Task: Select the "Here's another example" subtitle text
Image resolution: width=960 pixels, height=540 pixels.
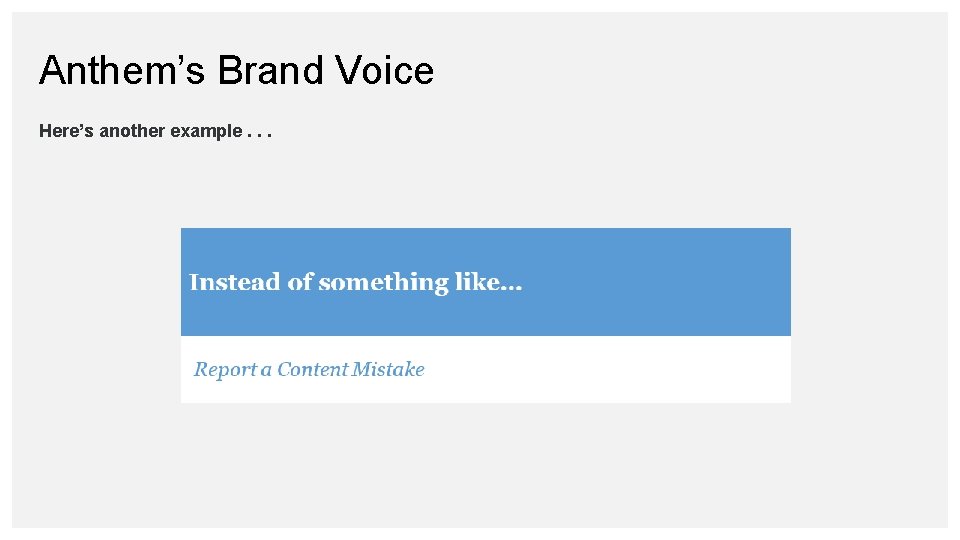Action: tap(155, 131)
